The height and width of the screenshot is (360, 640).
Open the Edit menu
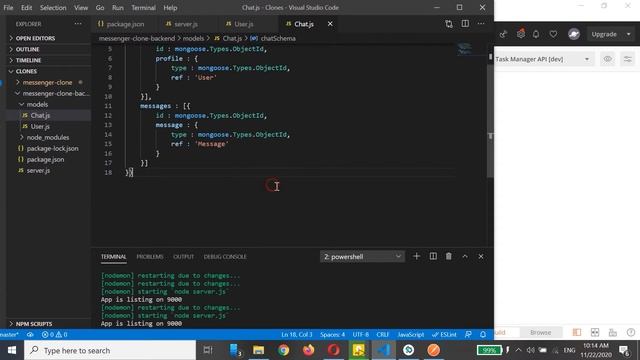27,7
